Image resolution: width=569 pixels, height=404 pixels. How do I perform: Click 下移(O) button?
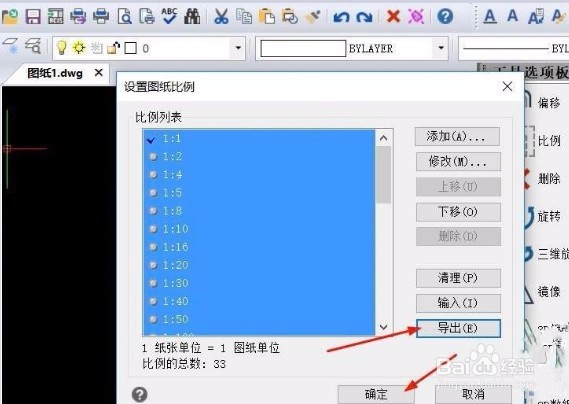coord(458,212)
